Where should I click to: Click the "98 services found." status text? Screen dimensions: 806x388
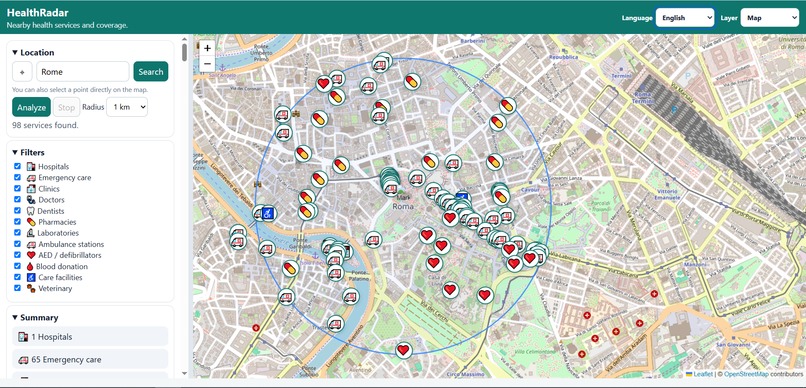[45, 125]
